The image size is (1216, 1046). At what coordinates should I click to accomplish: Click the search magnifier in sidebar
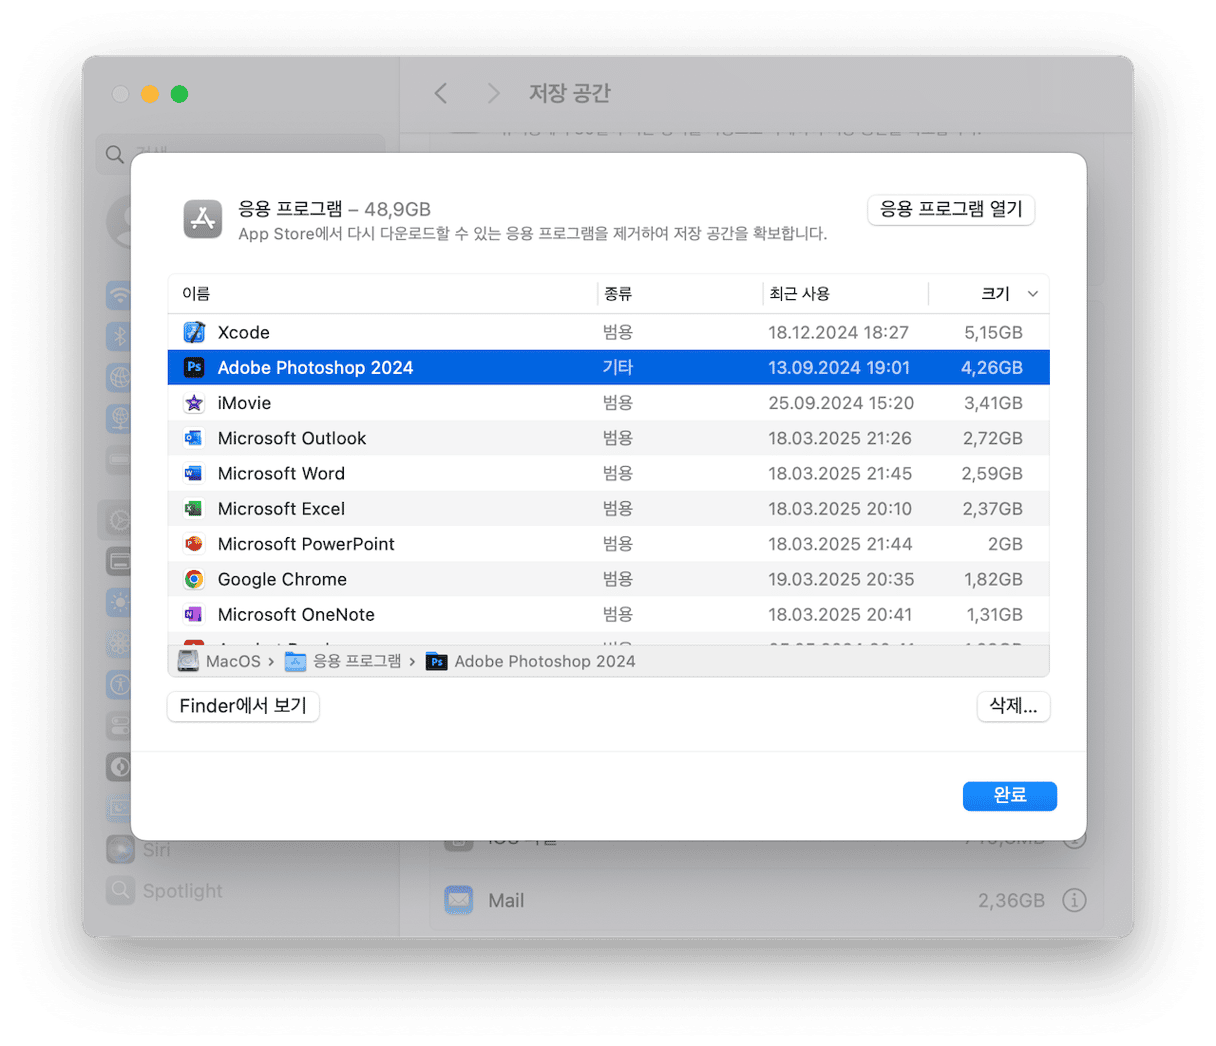click(x=115, y=154)
